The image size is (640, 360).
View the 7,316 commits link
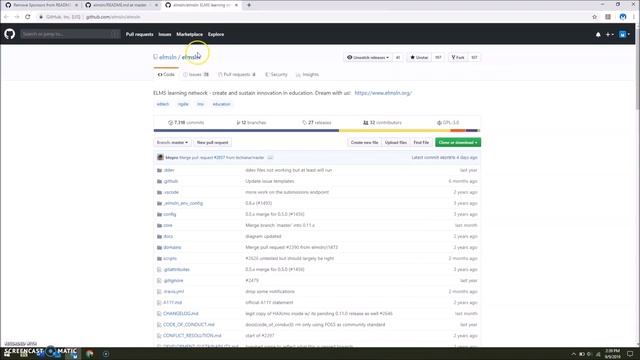[186, 122]
